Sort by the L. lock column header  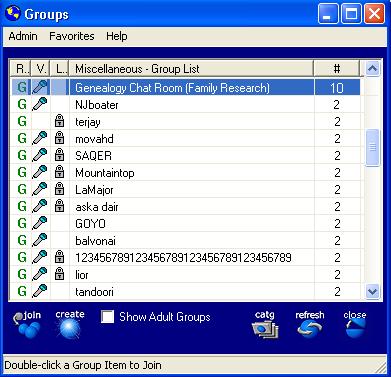[x=60, y=69]
